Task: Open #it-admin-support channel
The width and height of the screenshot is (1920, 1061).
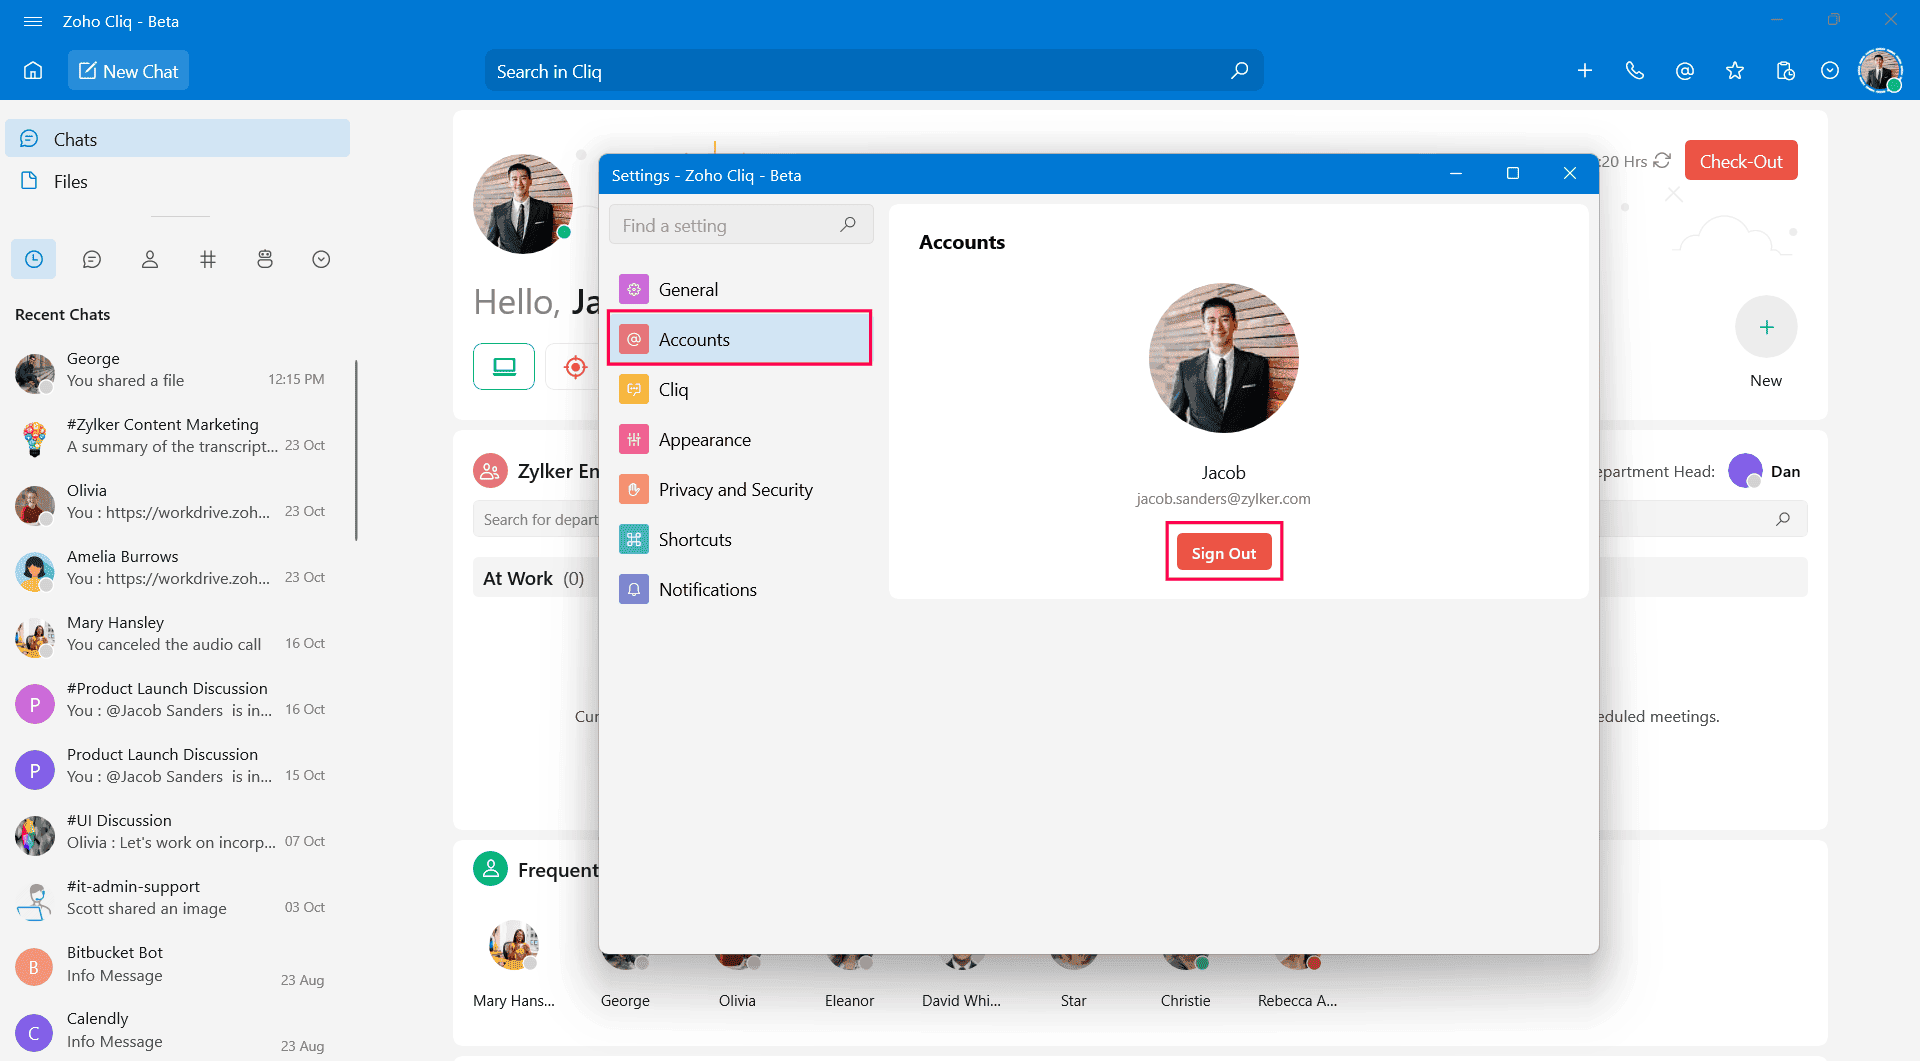Action: [175, 898]
